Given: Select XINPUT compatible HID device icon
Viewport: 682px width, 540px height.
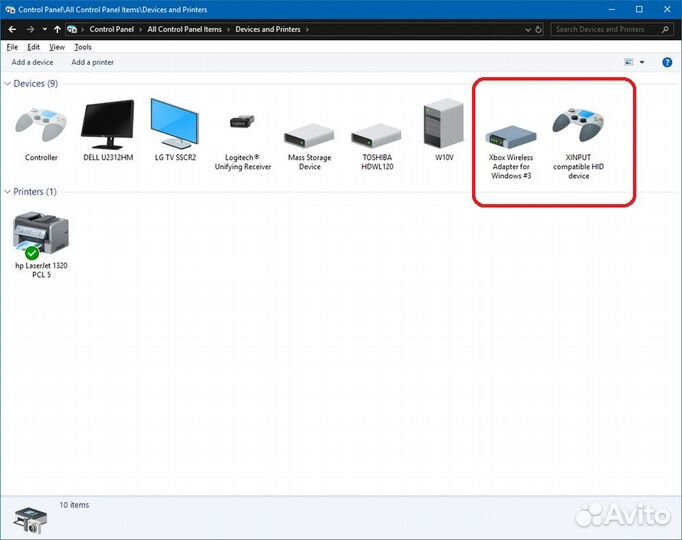Looking at the screenshot, I should point(578,125).
